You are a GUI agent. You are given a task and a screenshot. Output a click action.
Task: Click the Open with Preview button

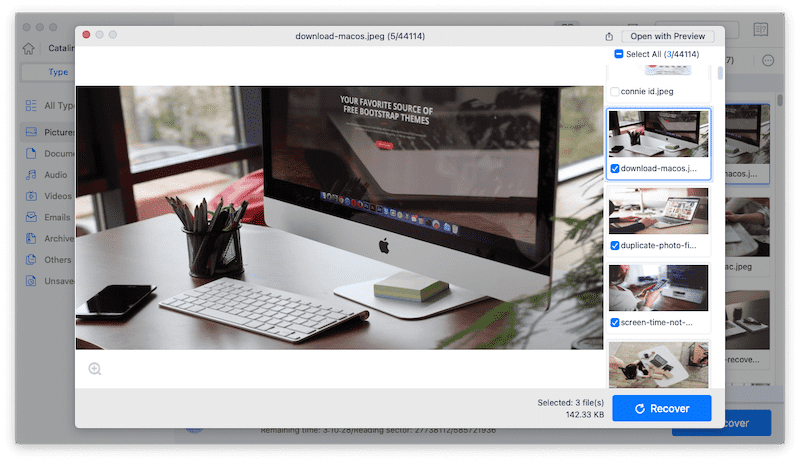coord(667,36)
